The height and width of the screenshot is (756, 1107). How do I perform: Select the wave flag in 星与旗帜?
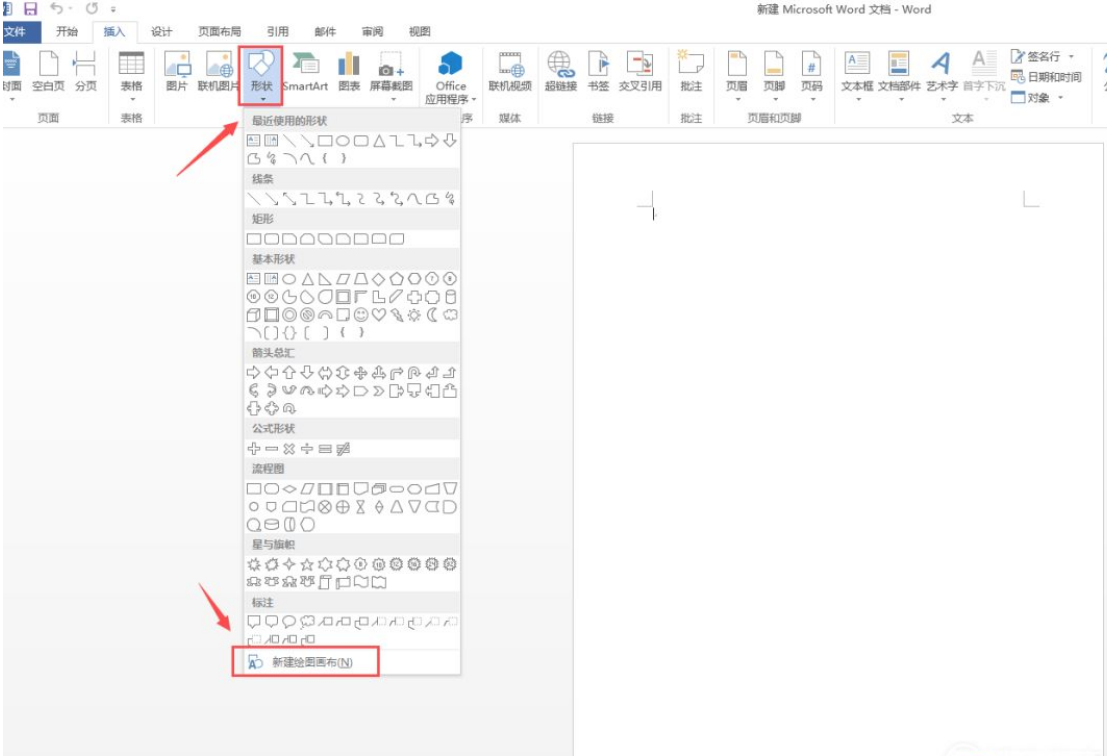tap(361, 582)
